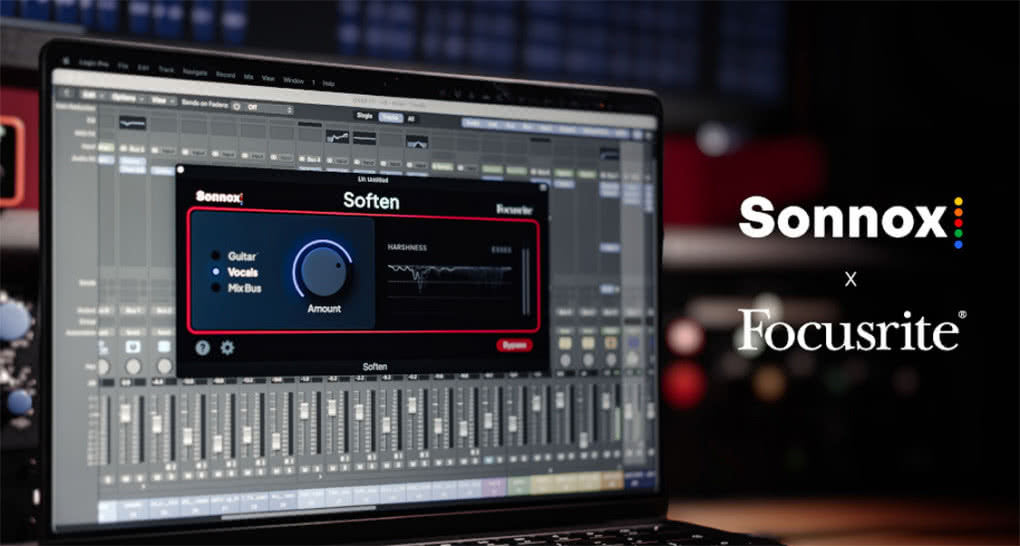The width and height of the screenshot is (1020, 546).
Task: Toggle the Esses label above the graph
Action: (x=501, y=250)
